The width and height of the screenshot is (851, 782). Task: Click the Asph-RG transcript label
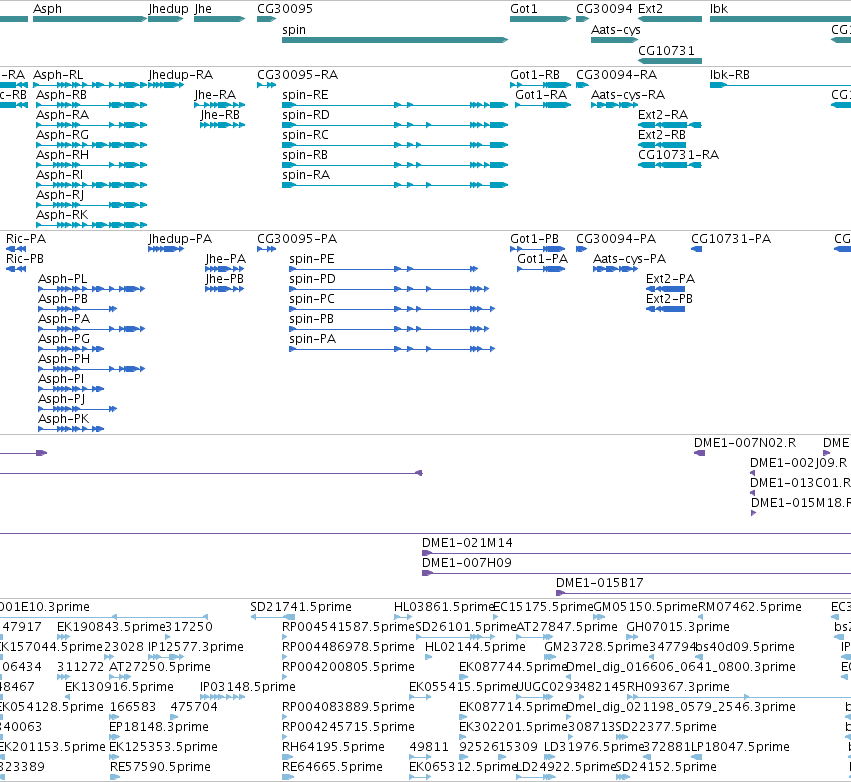(62, 135)
